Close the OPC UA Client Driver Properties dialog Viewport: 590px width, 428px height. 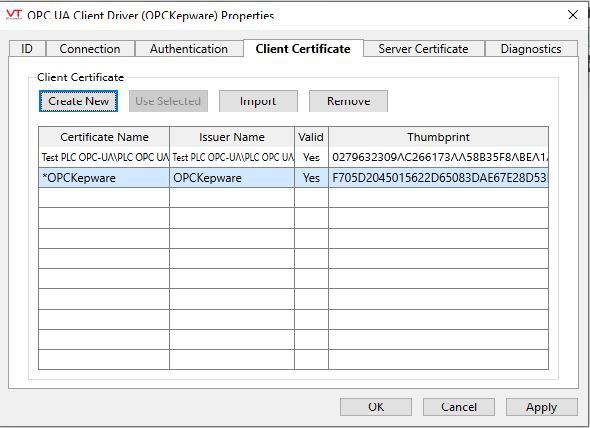(x=573, y=15)
